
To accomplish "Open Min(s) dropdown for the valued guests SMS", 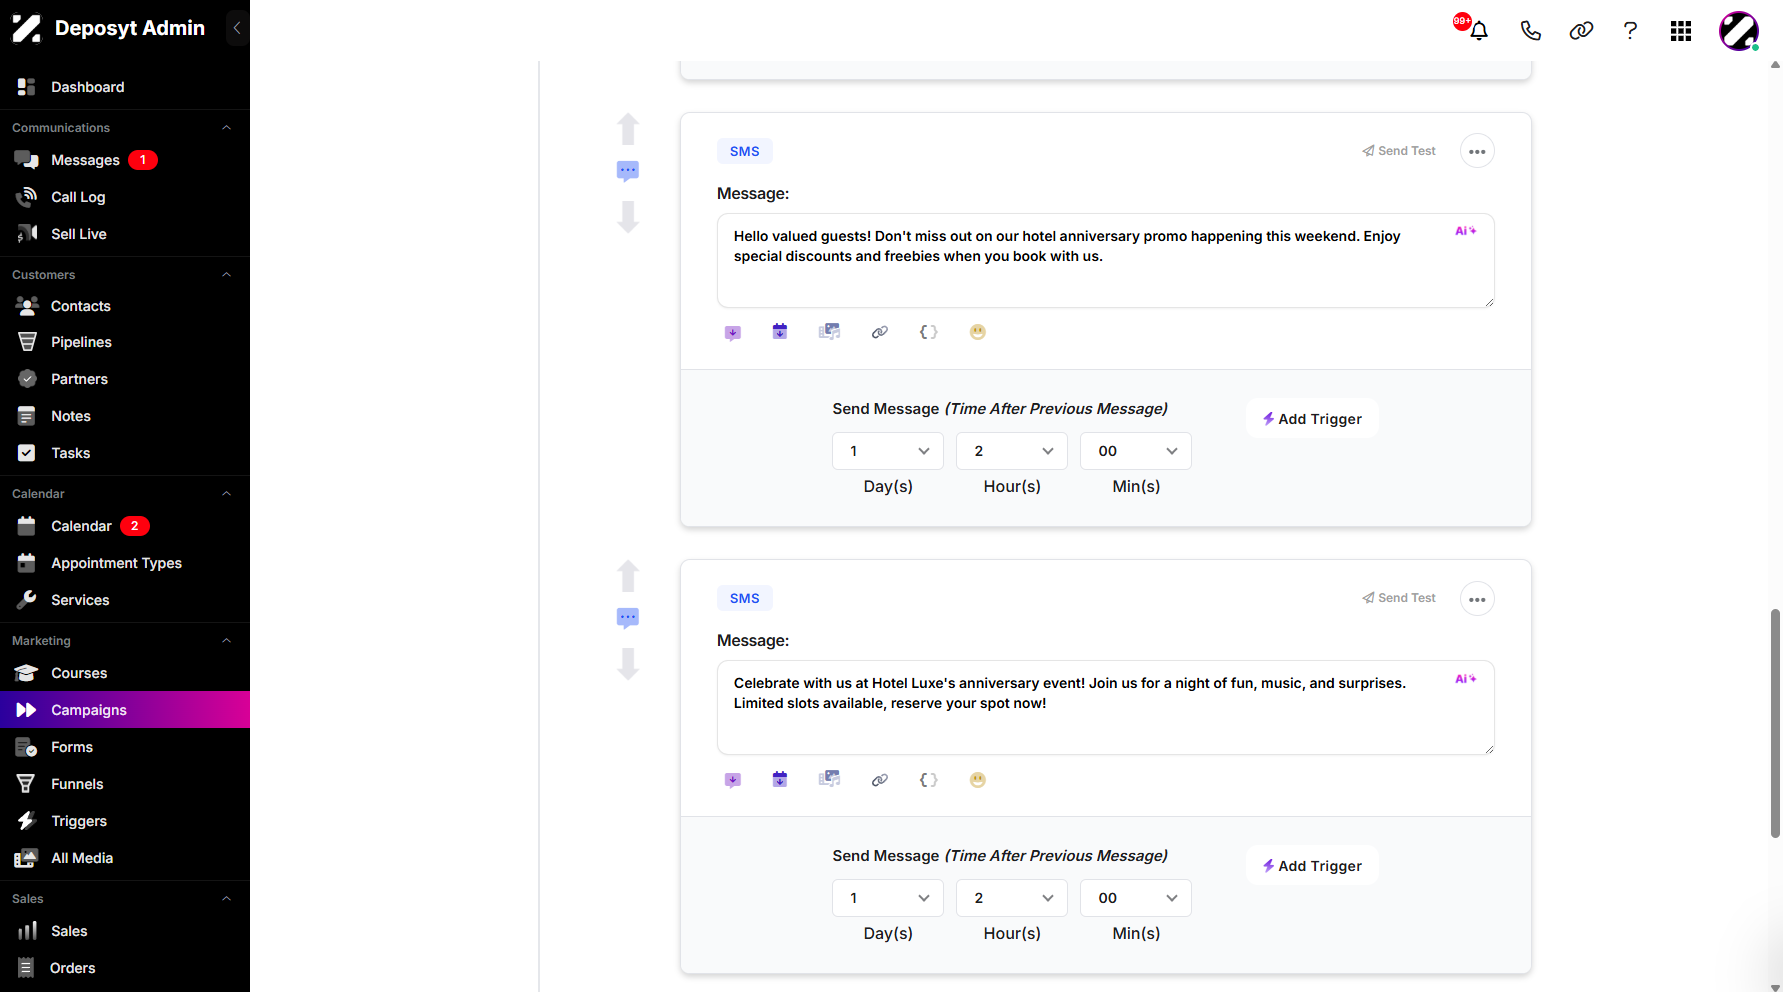I will pos(1136,451).
